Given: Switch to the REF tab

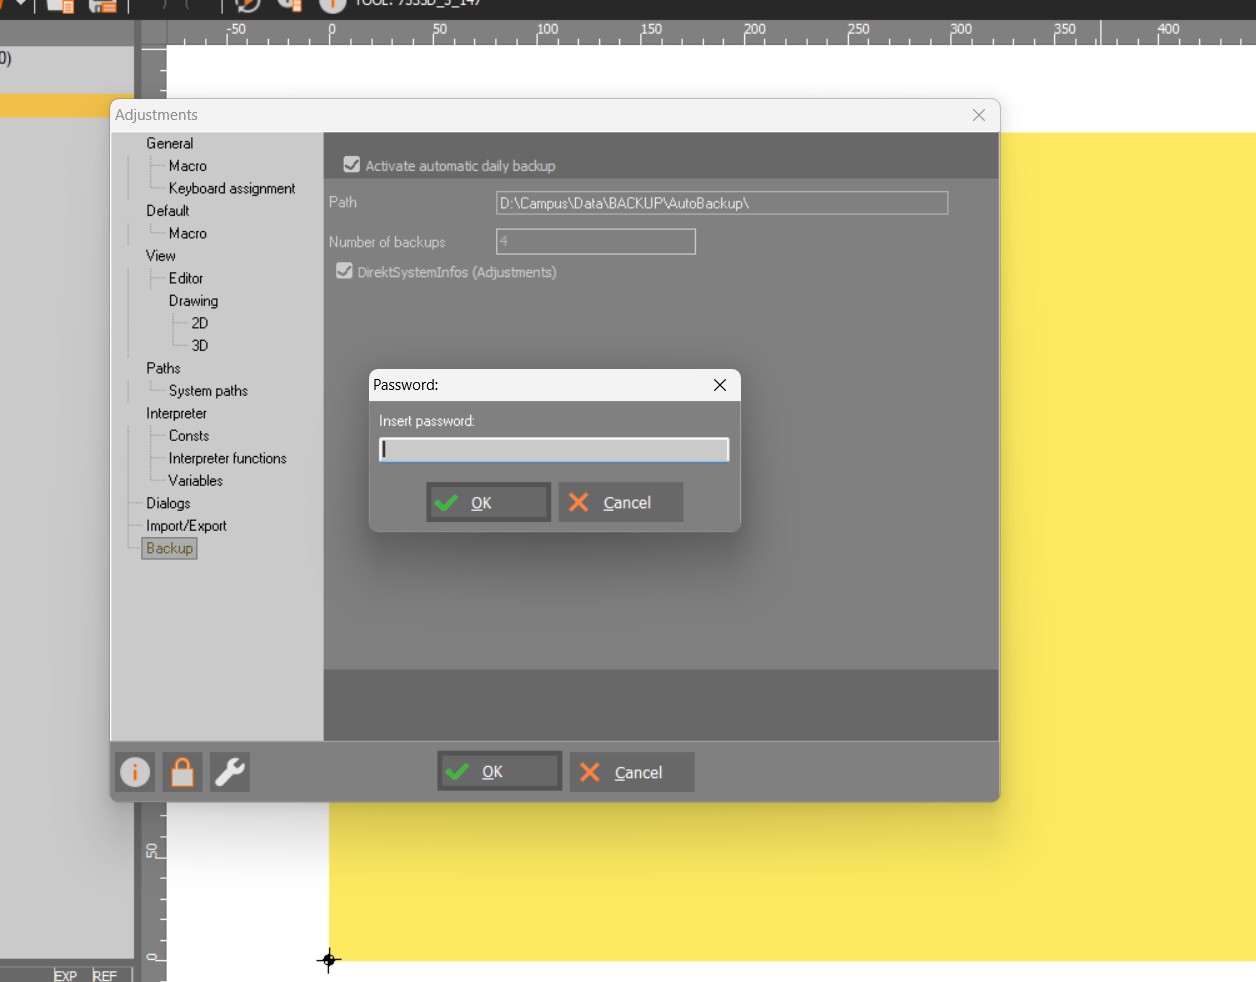Looking at the screenshot, I should 104,975.
